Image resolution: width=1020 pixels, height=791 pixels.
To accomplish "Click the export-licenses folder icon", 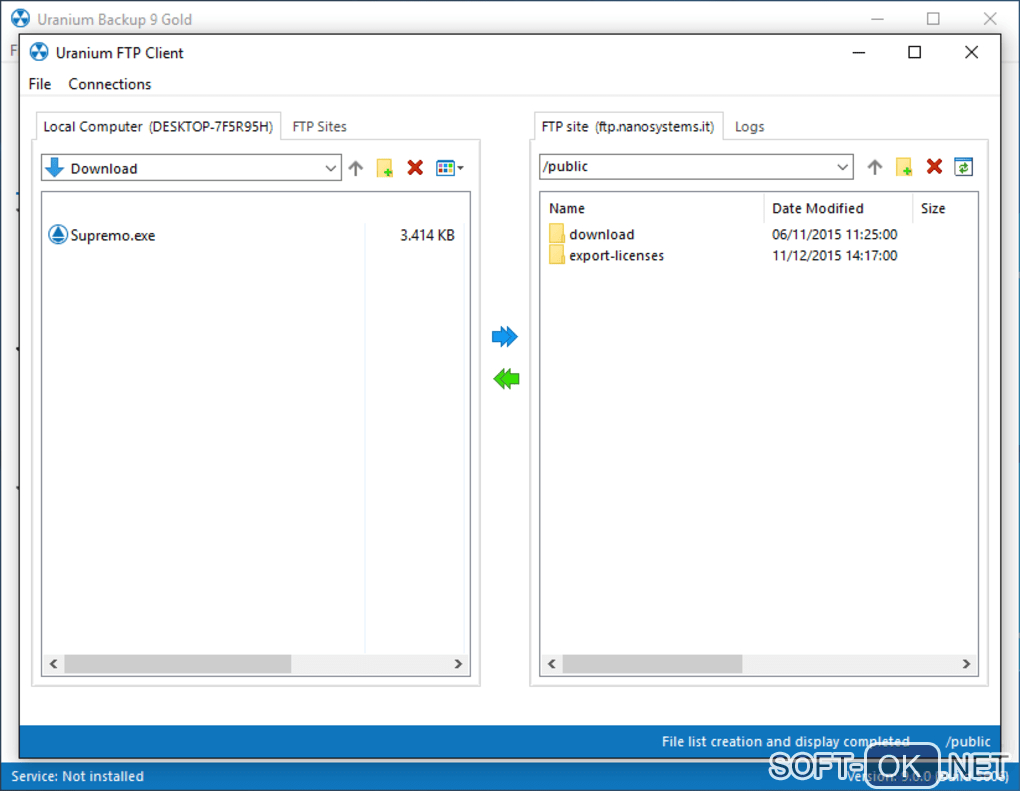I will point(557,254).
